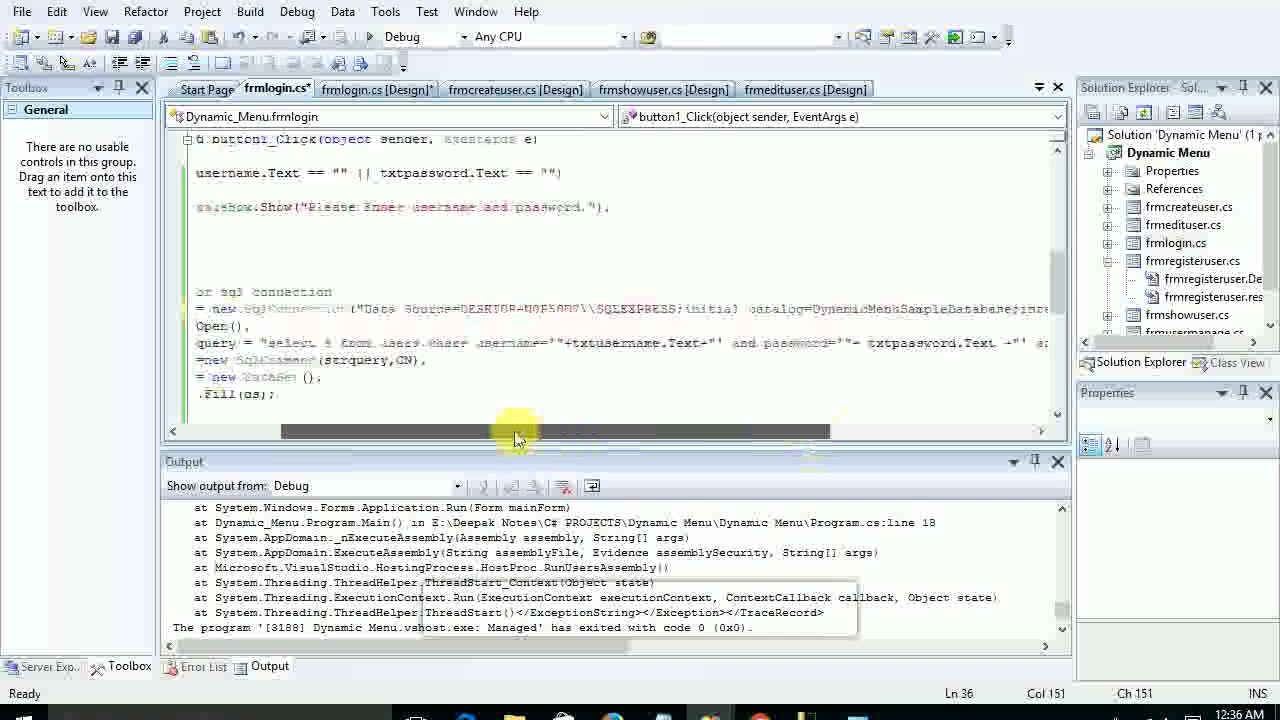This screenshot has width=1280, height=720.
Task: Open the active files list dropdown
Action: click(1039, 88)
